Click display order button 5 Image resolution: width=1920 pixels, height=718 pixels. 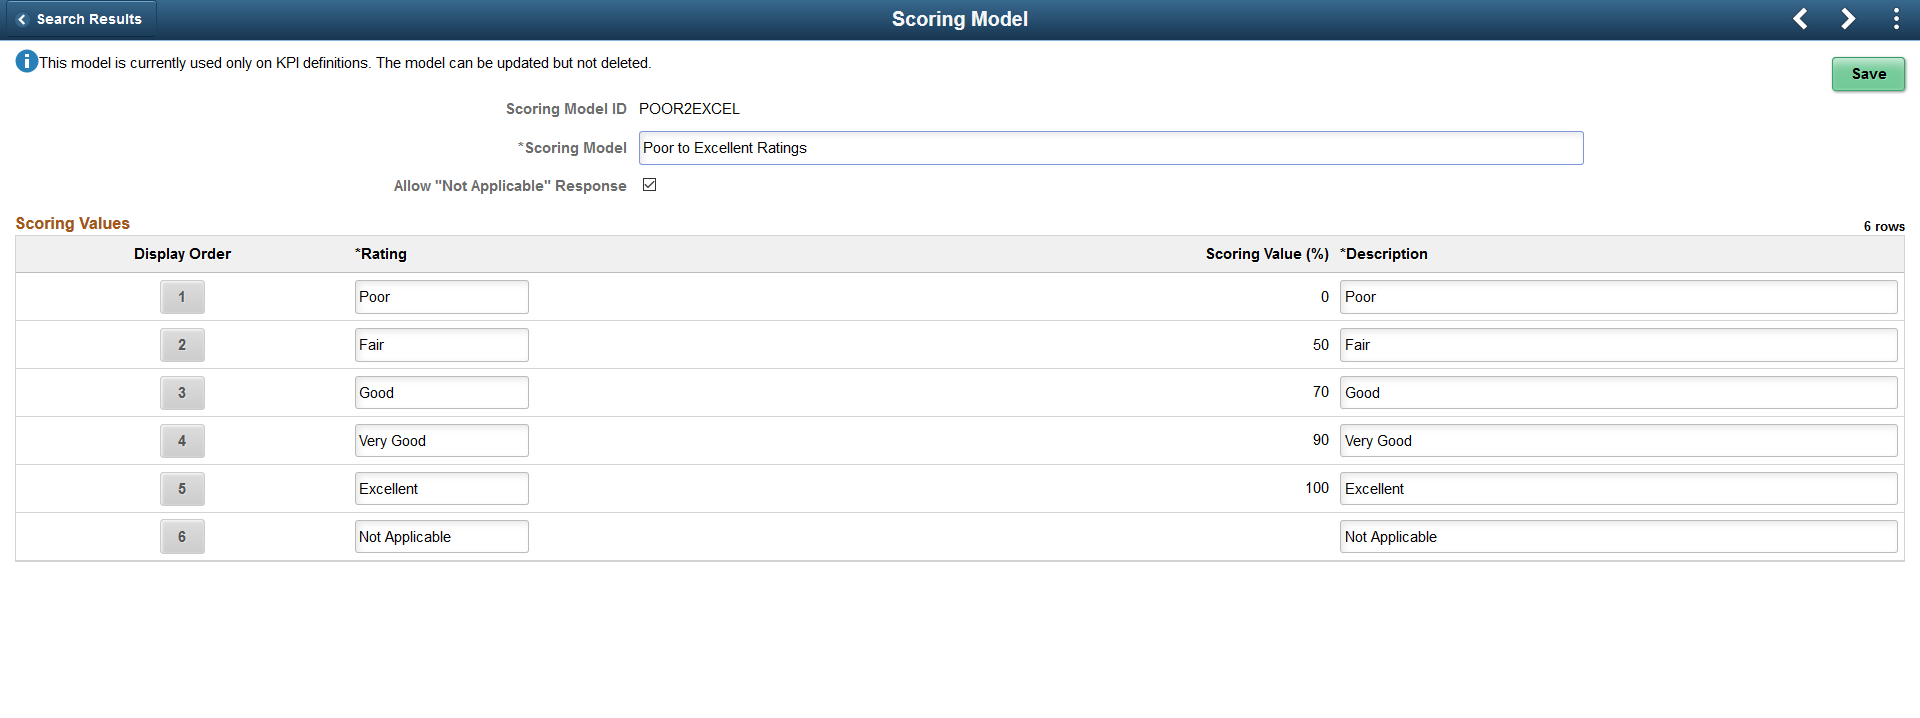pos(182,489)
